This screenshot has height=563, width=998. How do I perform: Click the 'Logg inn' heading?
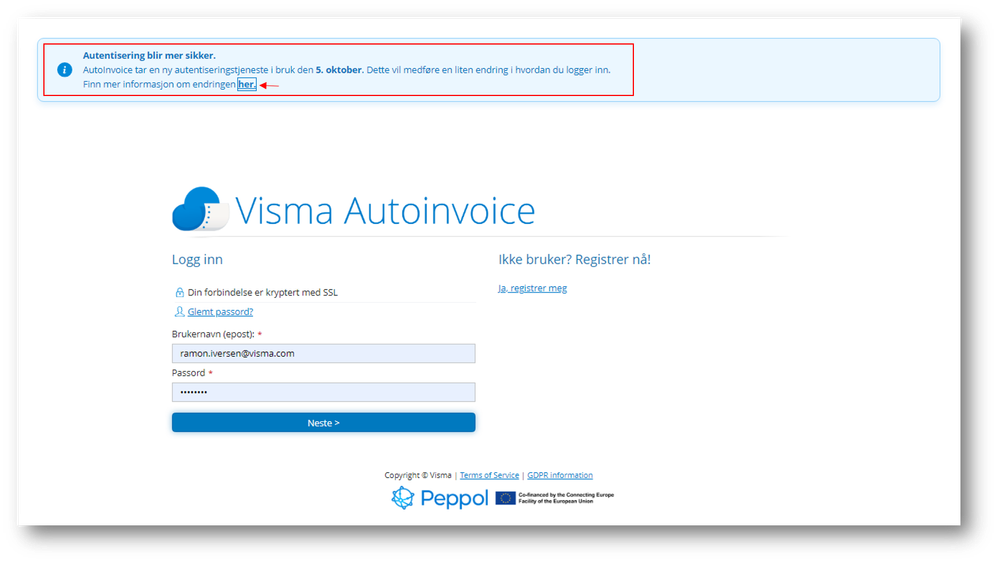pos(197,260)
